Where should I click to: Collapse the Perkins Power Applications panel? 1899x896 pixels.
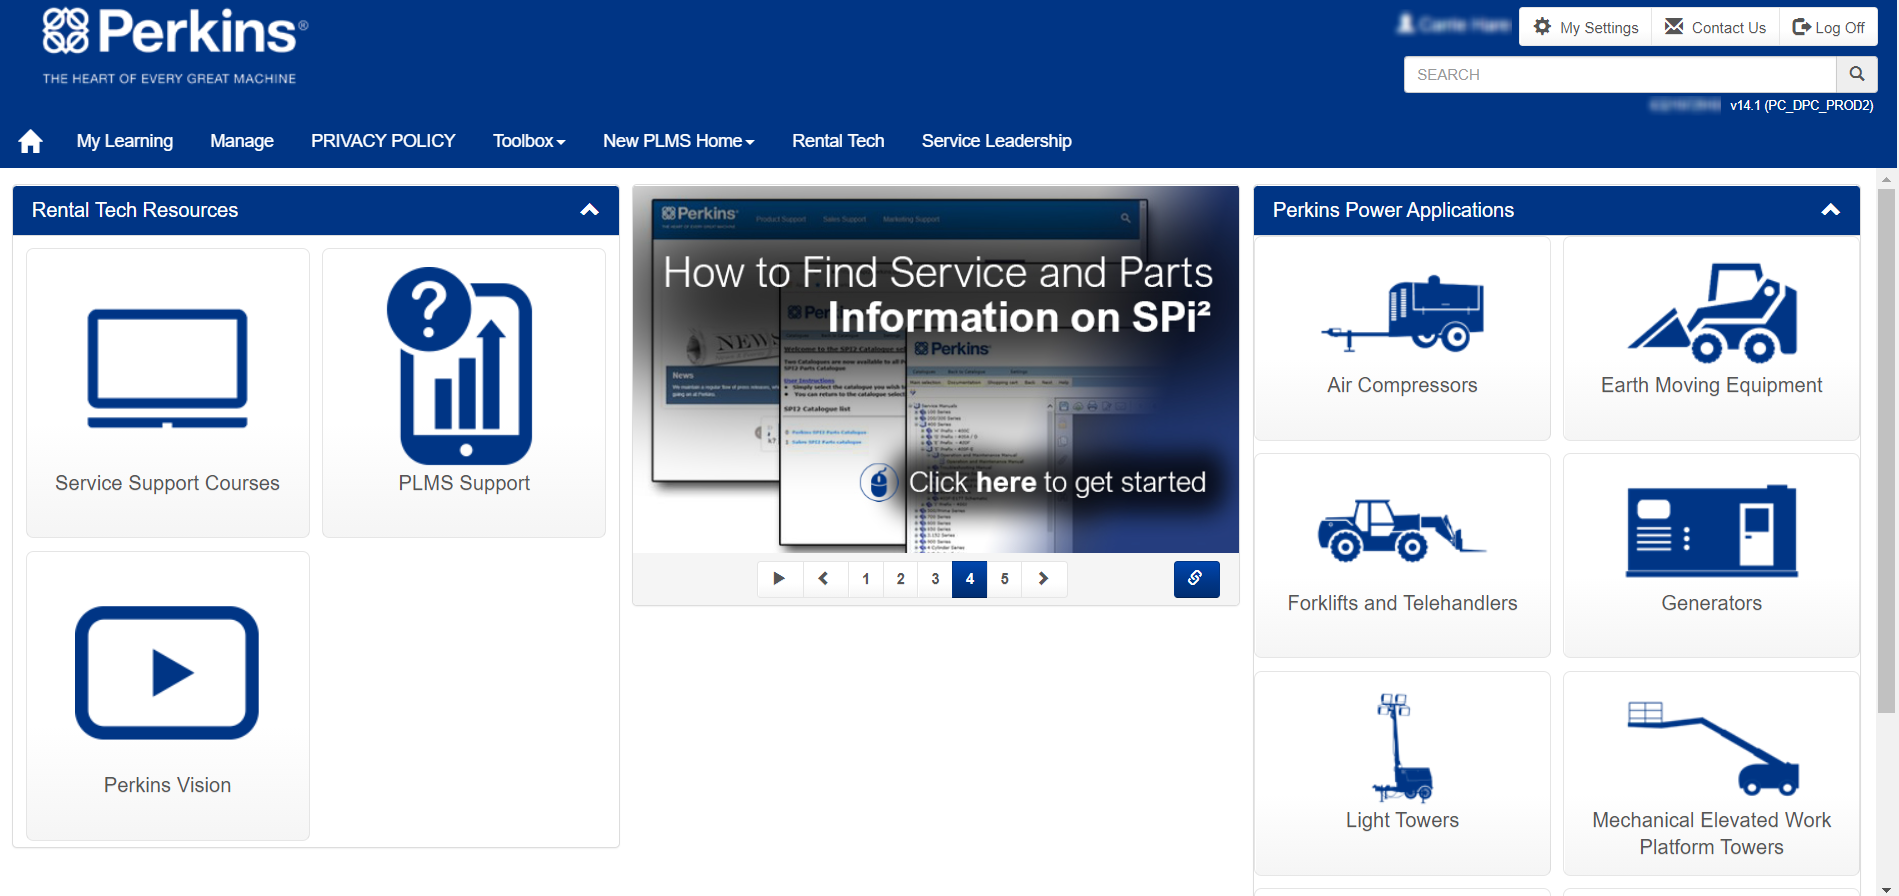click(x=1830, y=210)
